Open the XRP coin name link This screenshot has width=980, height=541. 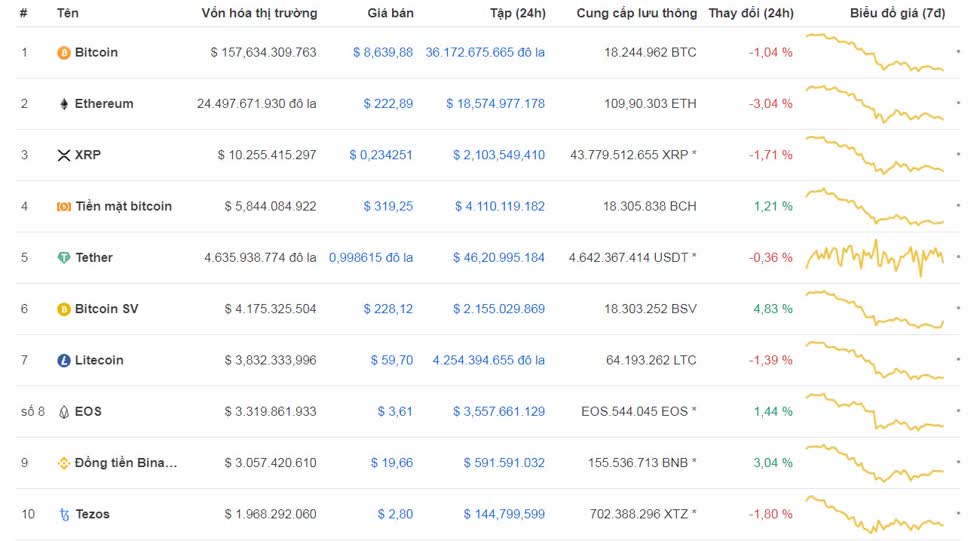tap(88, 155)
